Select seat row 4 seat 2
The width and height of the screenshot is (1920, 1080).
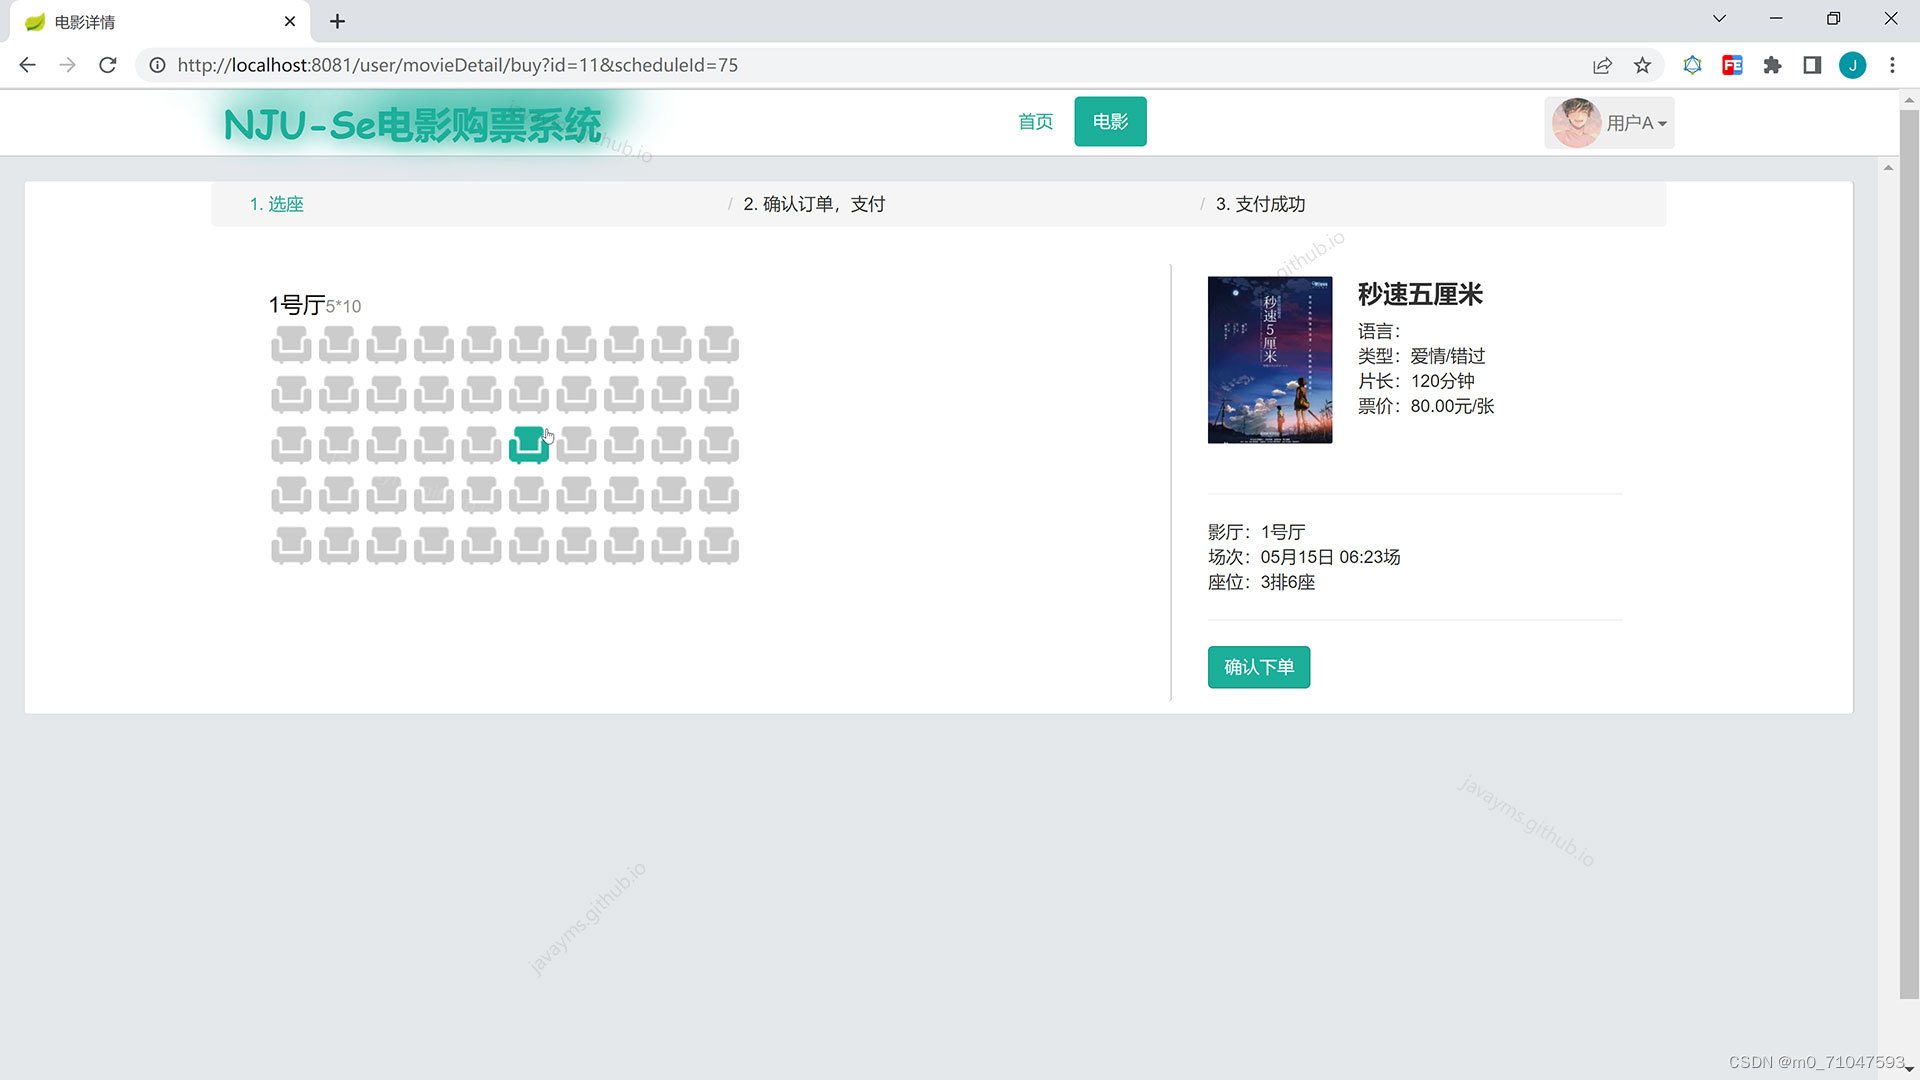[x=339, y=495]
